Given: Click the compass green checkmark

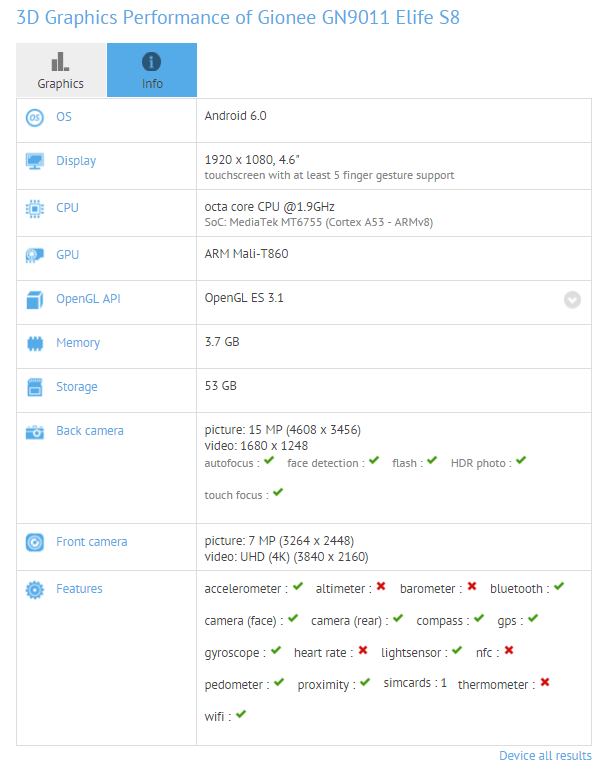Looking at the screenshot, I should [478, 618].
